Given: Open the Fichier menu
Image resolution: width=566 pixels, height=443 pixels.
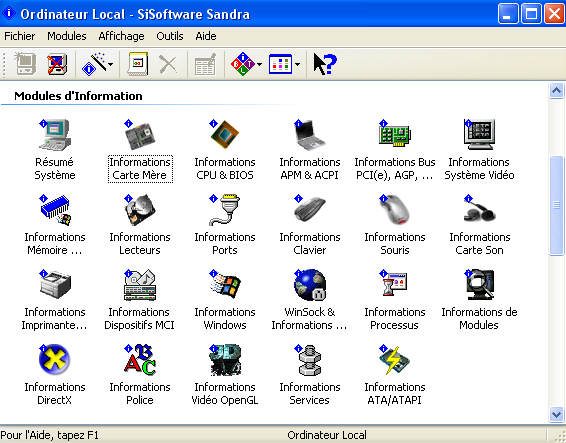Looking at the screenshot, I should (x=19, y=36).
